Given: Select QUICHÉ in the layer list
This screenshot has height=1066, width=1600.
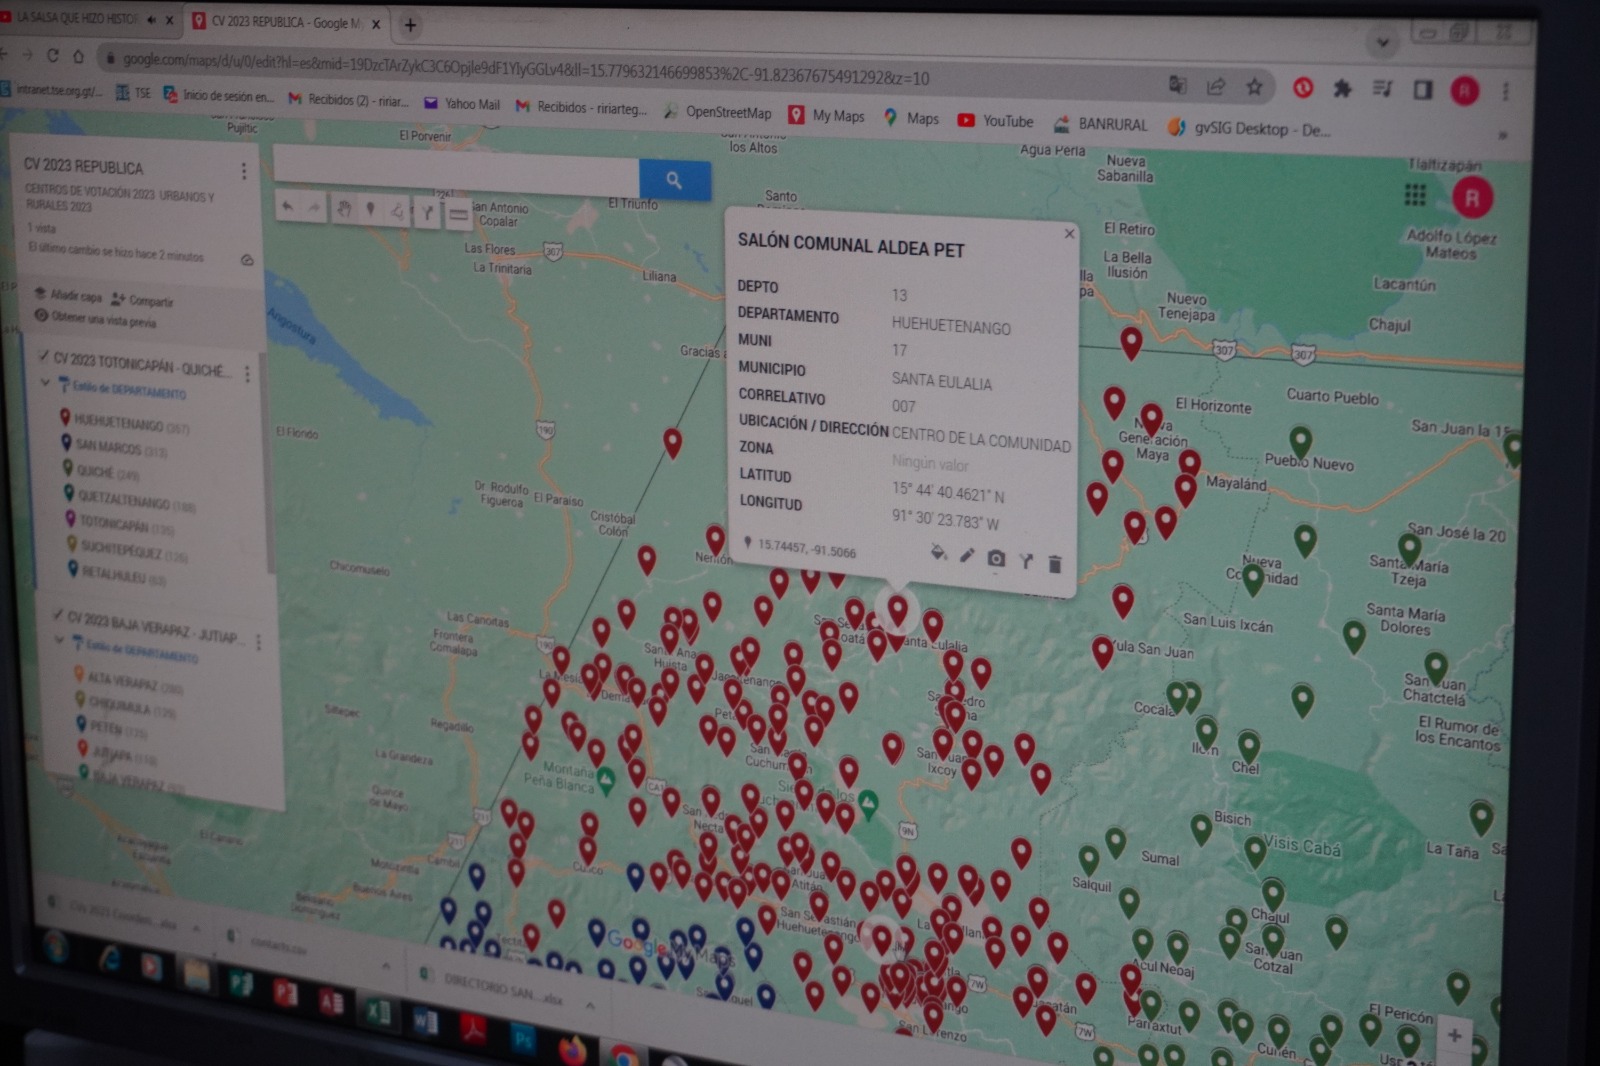Looking at the screenshot, I should coord(100,471).
